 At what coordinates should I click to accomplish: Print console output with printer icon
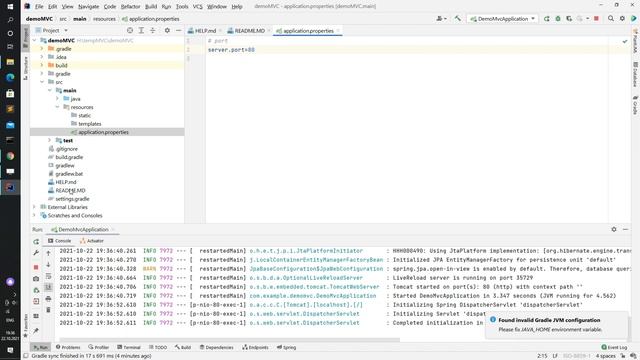[48, 299]
